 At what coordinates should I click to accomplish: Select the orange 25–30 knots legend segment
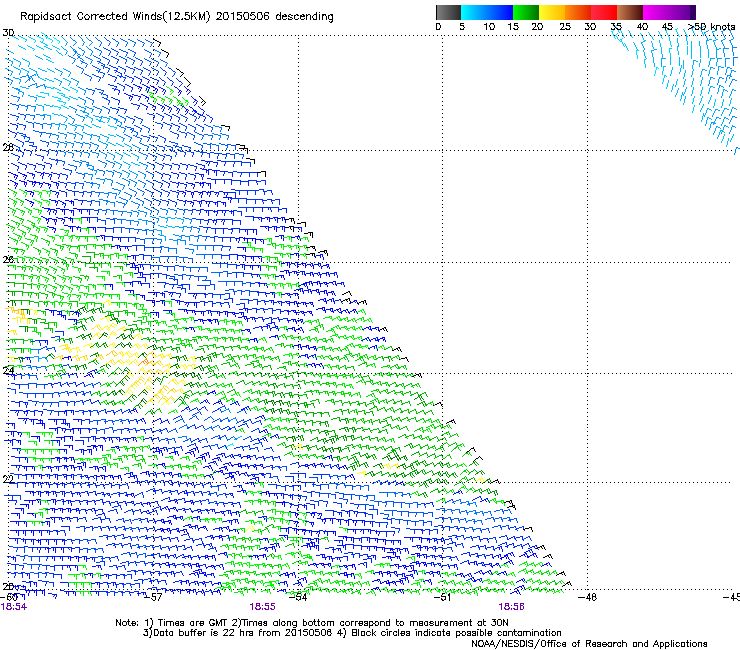(578, 12)
